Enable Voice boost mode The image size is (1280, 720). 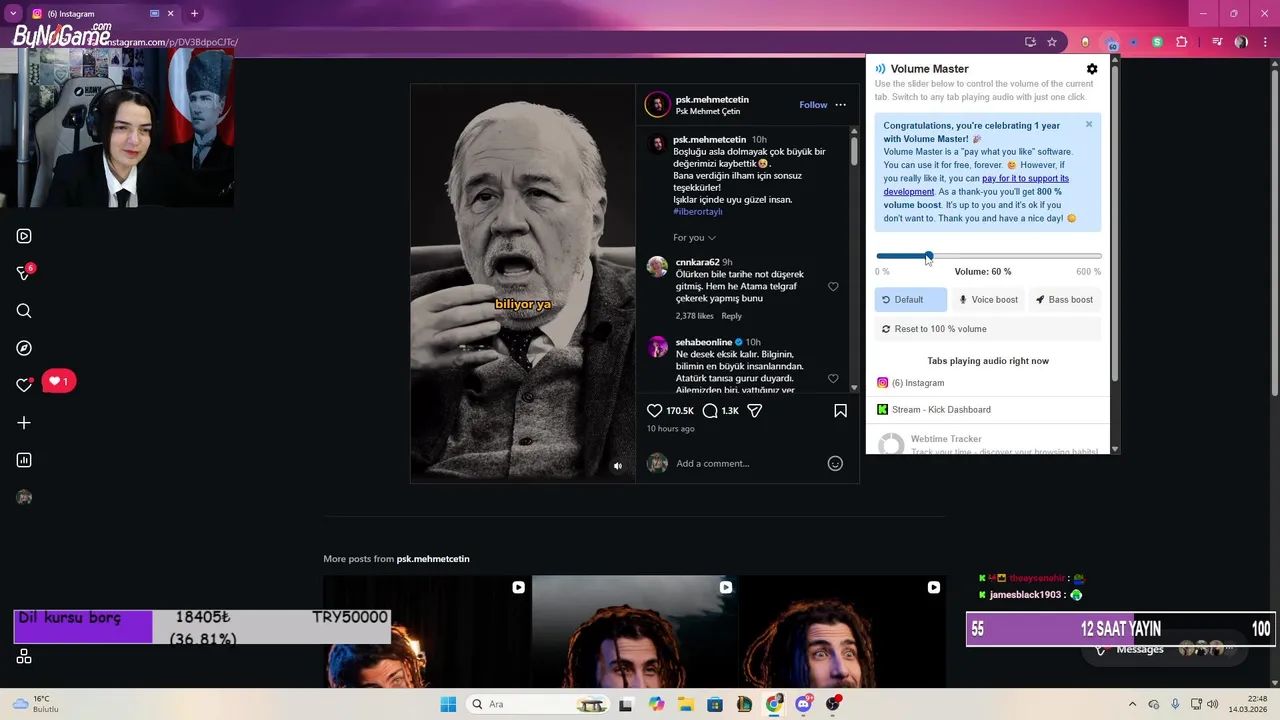click(988, 300)
